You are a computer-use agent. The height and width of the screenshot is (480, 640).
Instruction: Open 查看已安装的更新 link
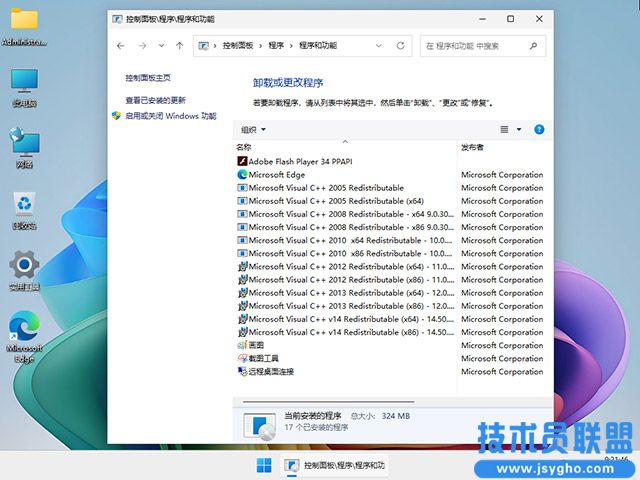156,100
